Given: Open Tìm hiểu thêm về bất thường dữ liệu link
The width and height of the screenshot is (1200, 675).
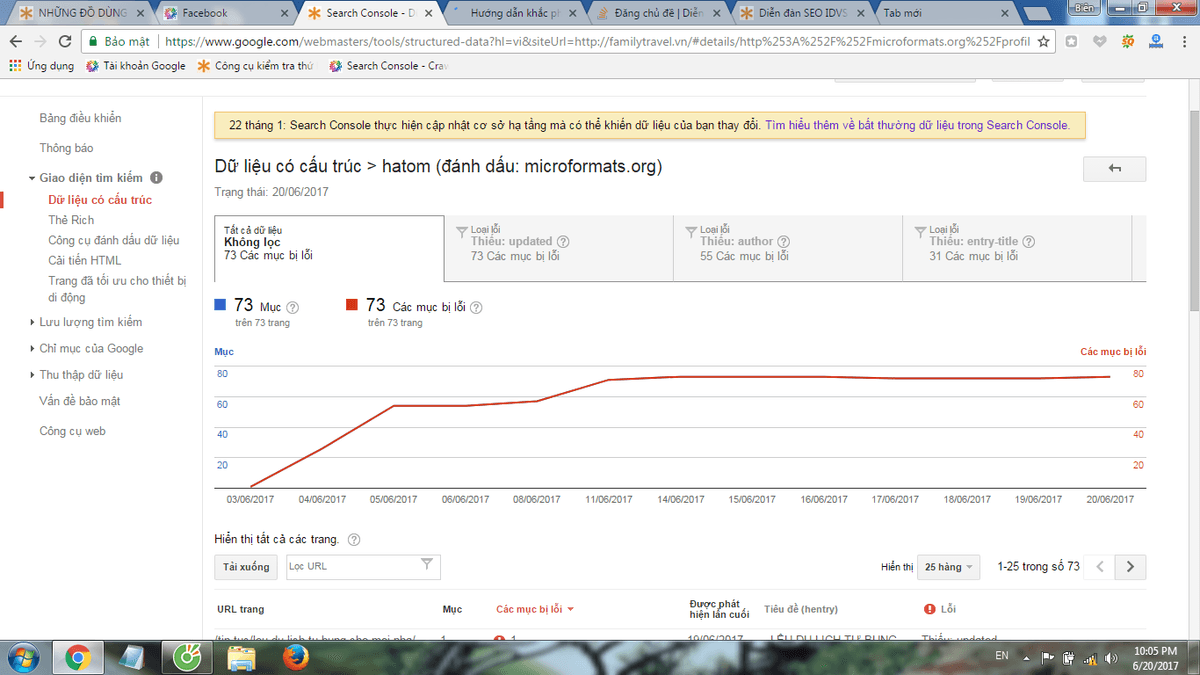Looking at the screenshot, I should pyautogui.click(x=917, y=126).
